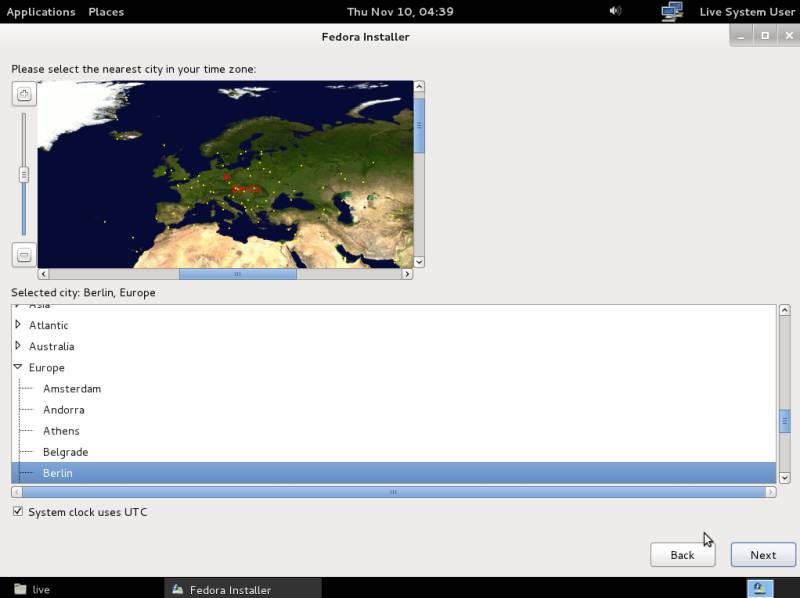Toggle the System clock uses UTC checkbox
The height and width of the screenshot is (598, 800).
pyautogui.click(x=18, y=511)
